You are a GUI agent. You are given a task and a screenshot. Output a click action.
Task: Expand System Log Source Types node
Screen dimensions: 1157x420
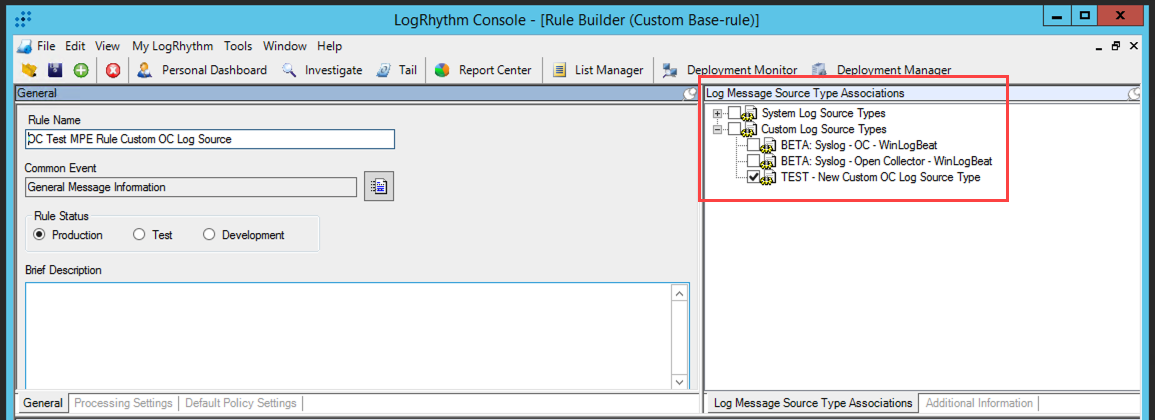[717, 113]
